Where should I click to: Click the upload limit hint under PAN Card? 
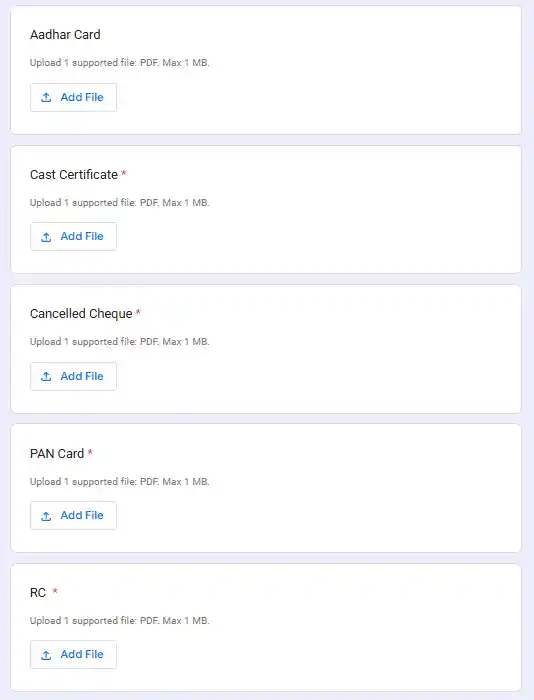click(120, 482)
